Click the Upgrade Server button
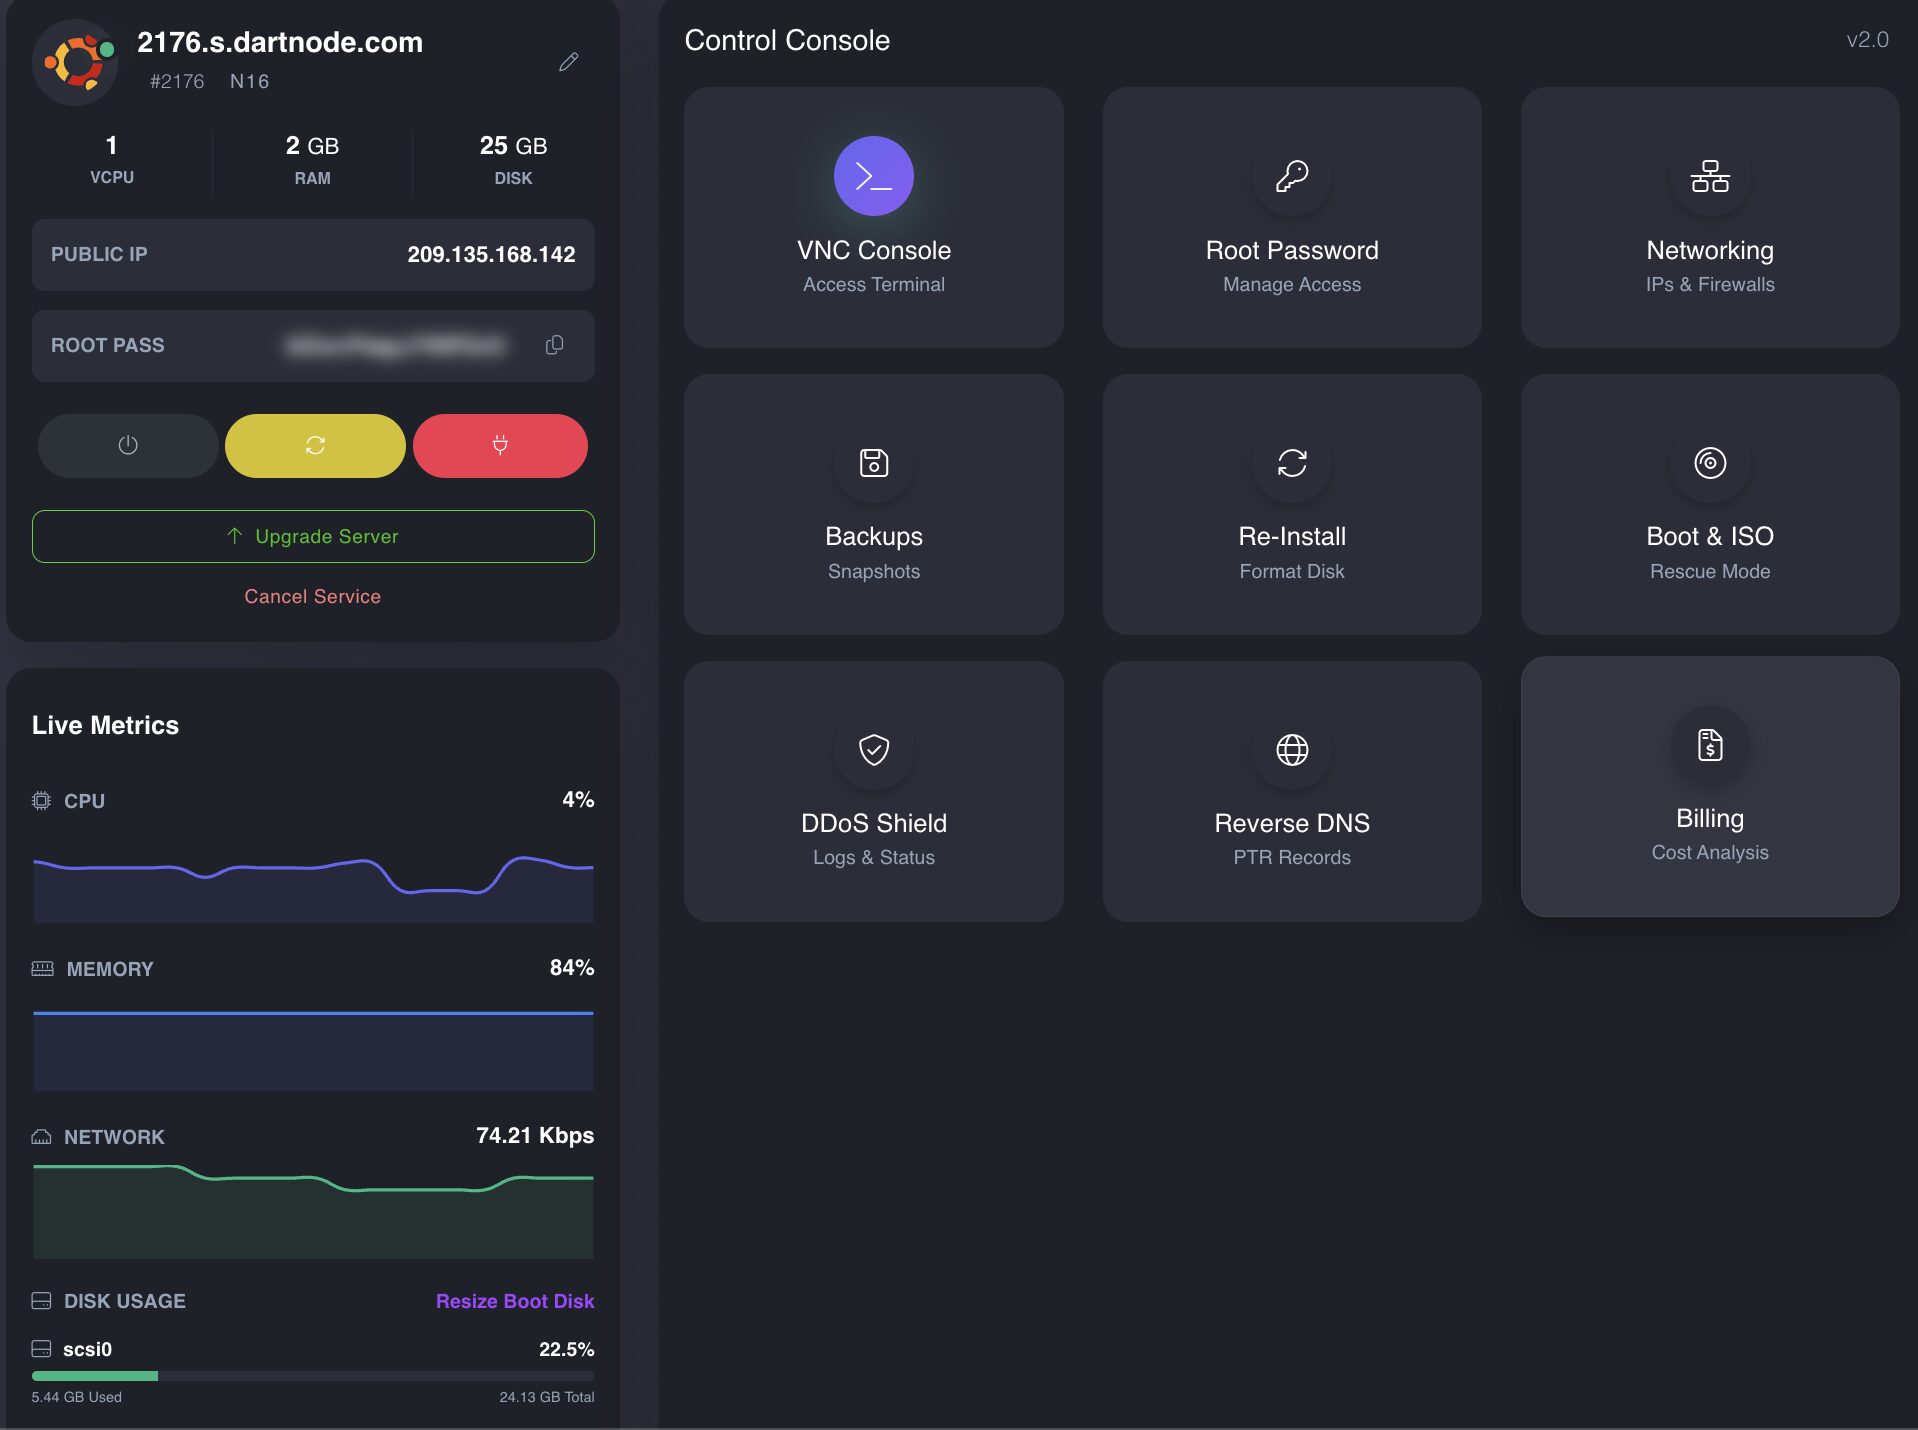Screen dimensions: 1918x1430 click(x=313, y=536)
